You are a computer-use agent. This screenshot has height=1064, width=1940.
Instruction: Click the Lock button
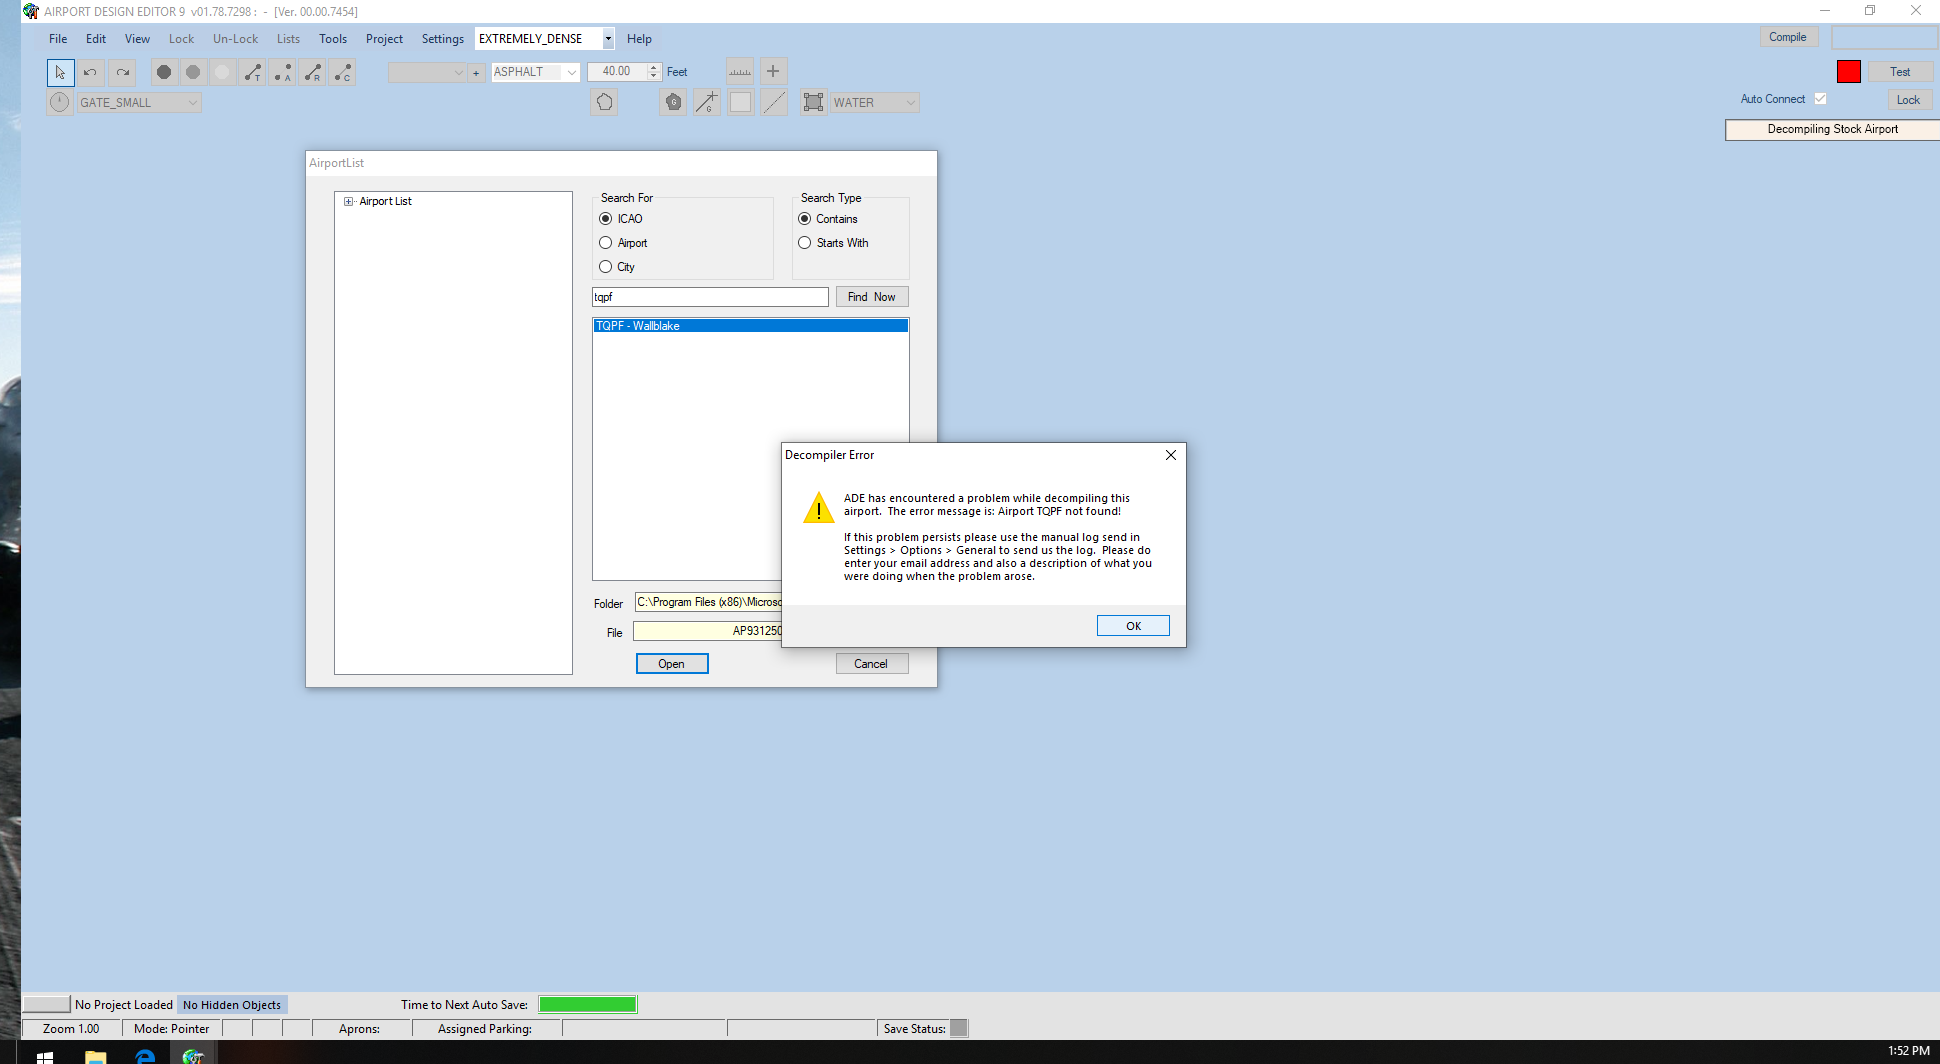pyautogui.click(x=1908, y=100)
